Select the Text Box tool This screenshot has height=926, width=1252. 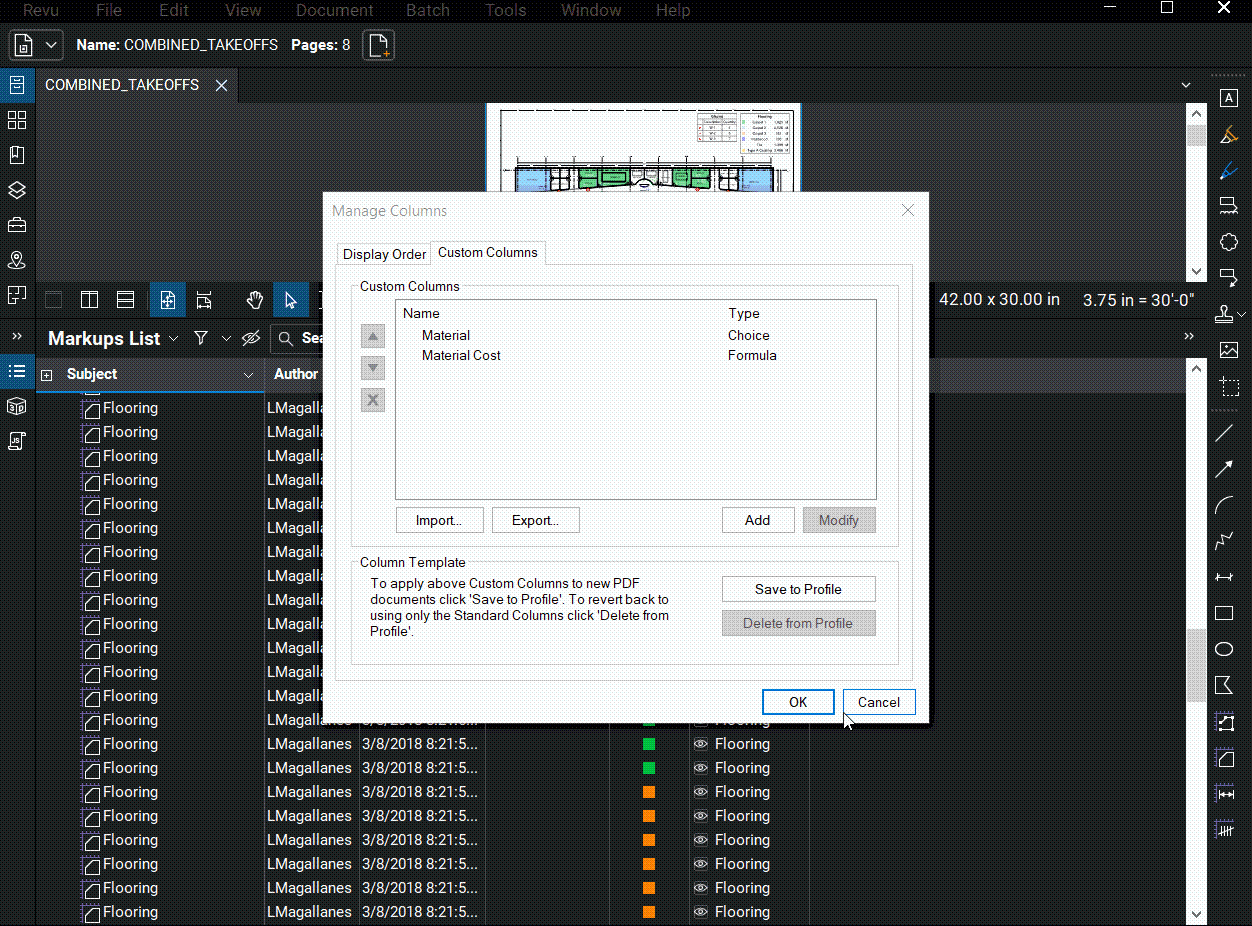point(1229,97)
